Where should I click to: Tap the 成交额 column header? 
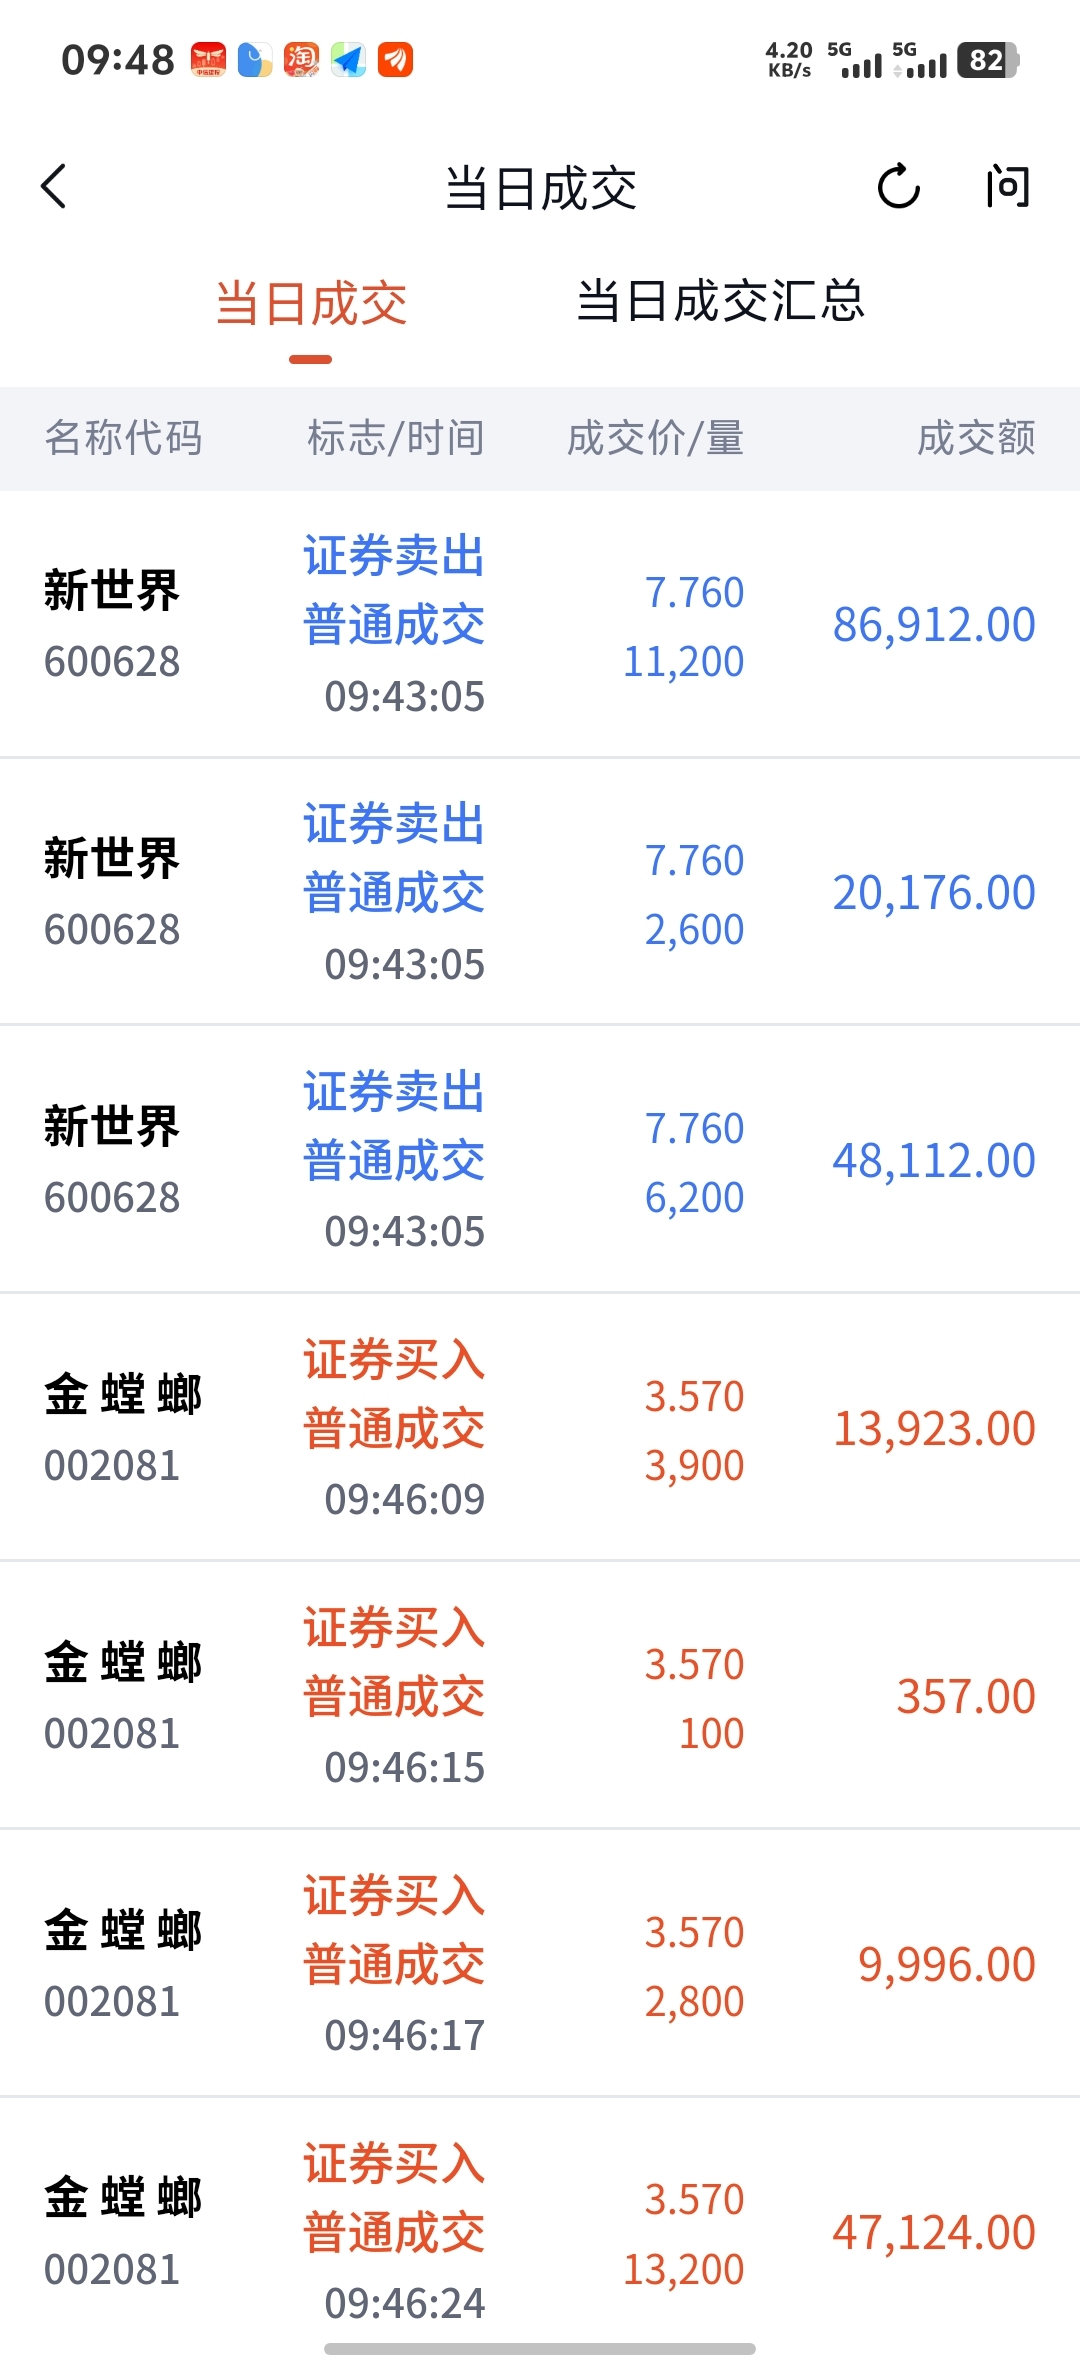pos(976,438)
